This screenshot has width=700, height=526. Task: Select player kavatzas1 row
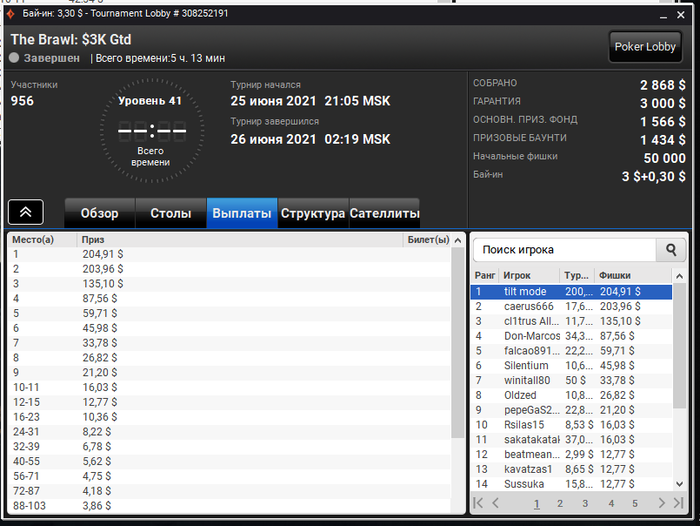[x=571, y=469]
